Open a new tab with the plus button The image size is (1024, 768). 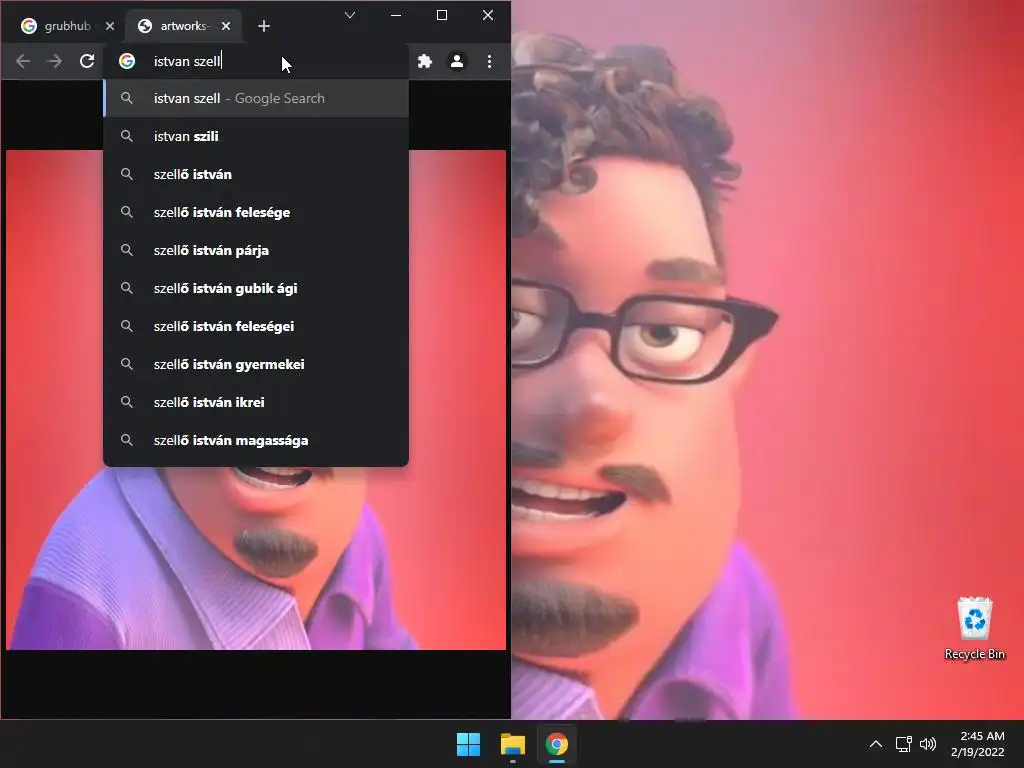[x=264, y=26]
